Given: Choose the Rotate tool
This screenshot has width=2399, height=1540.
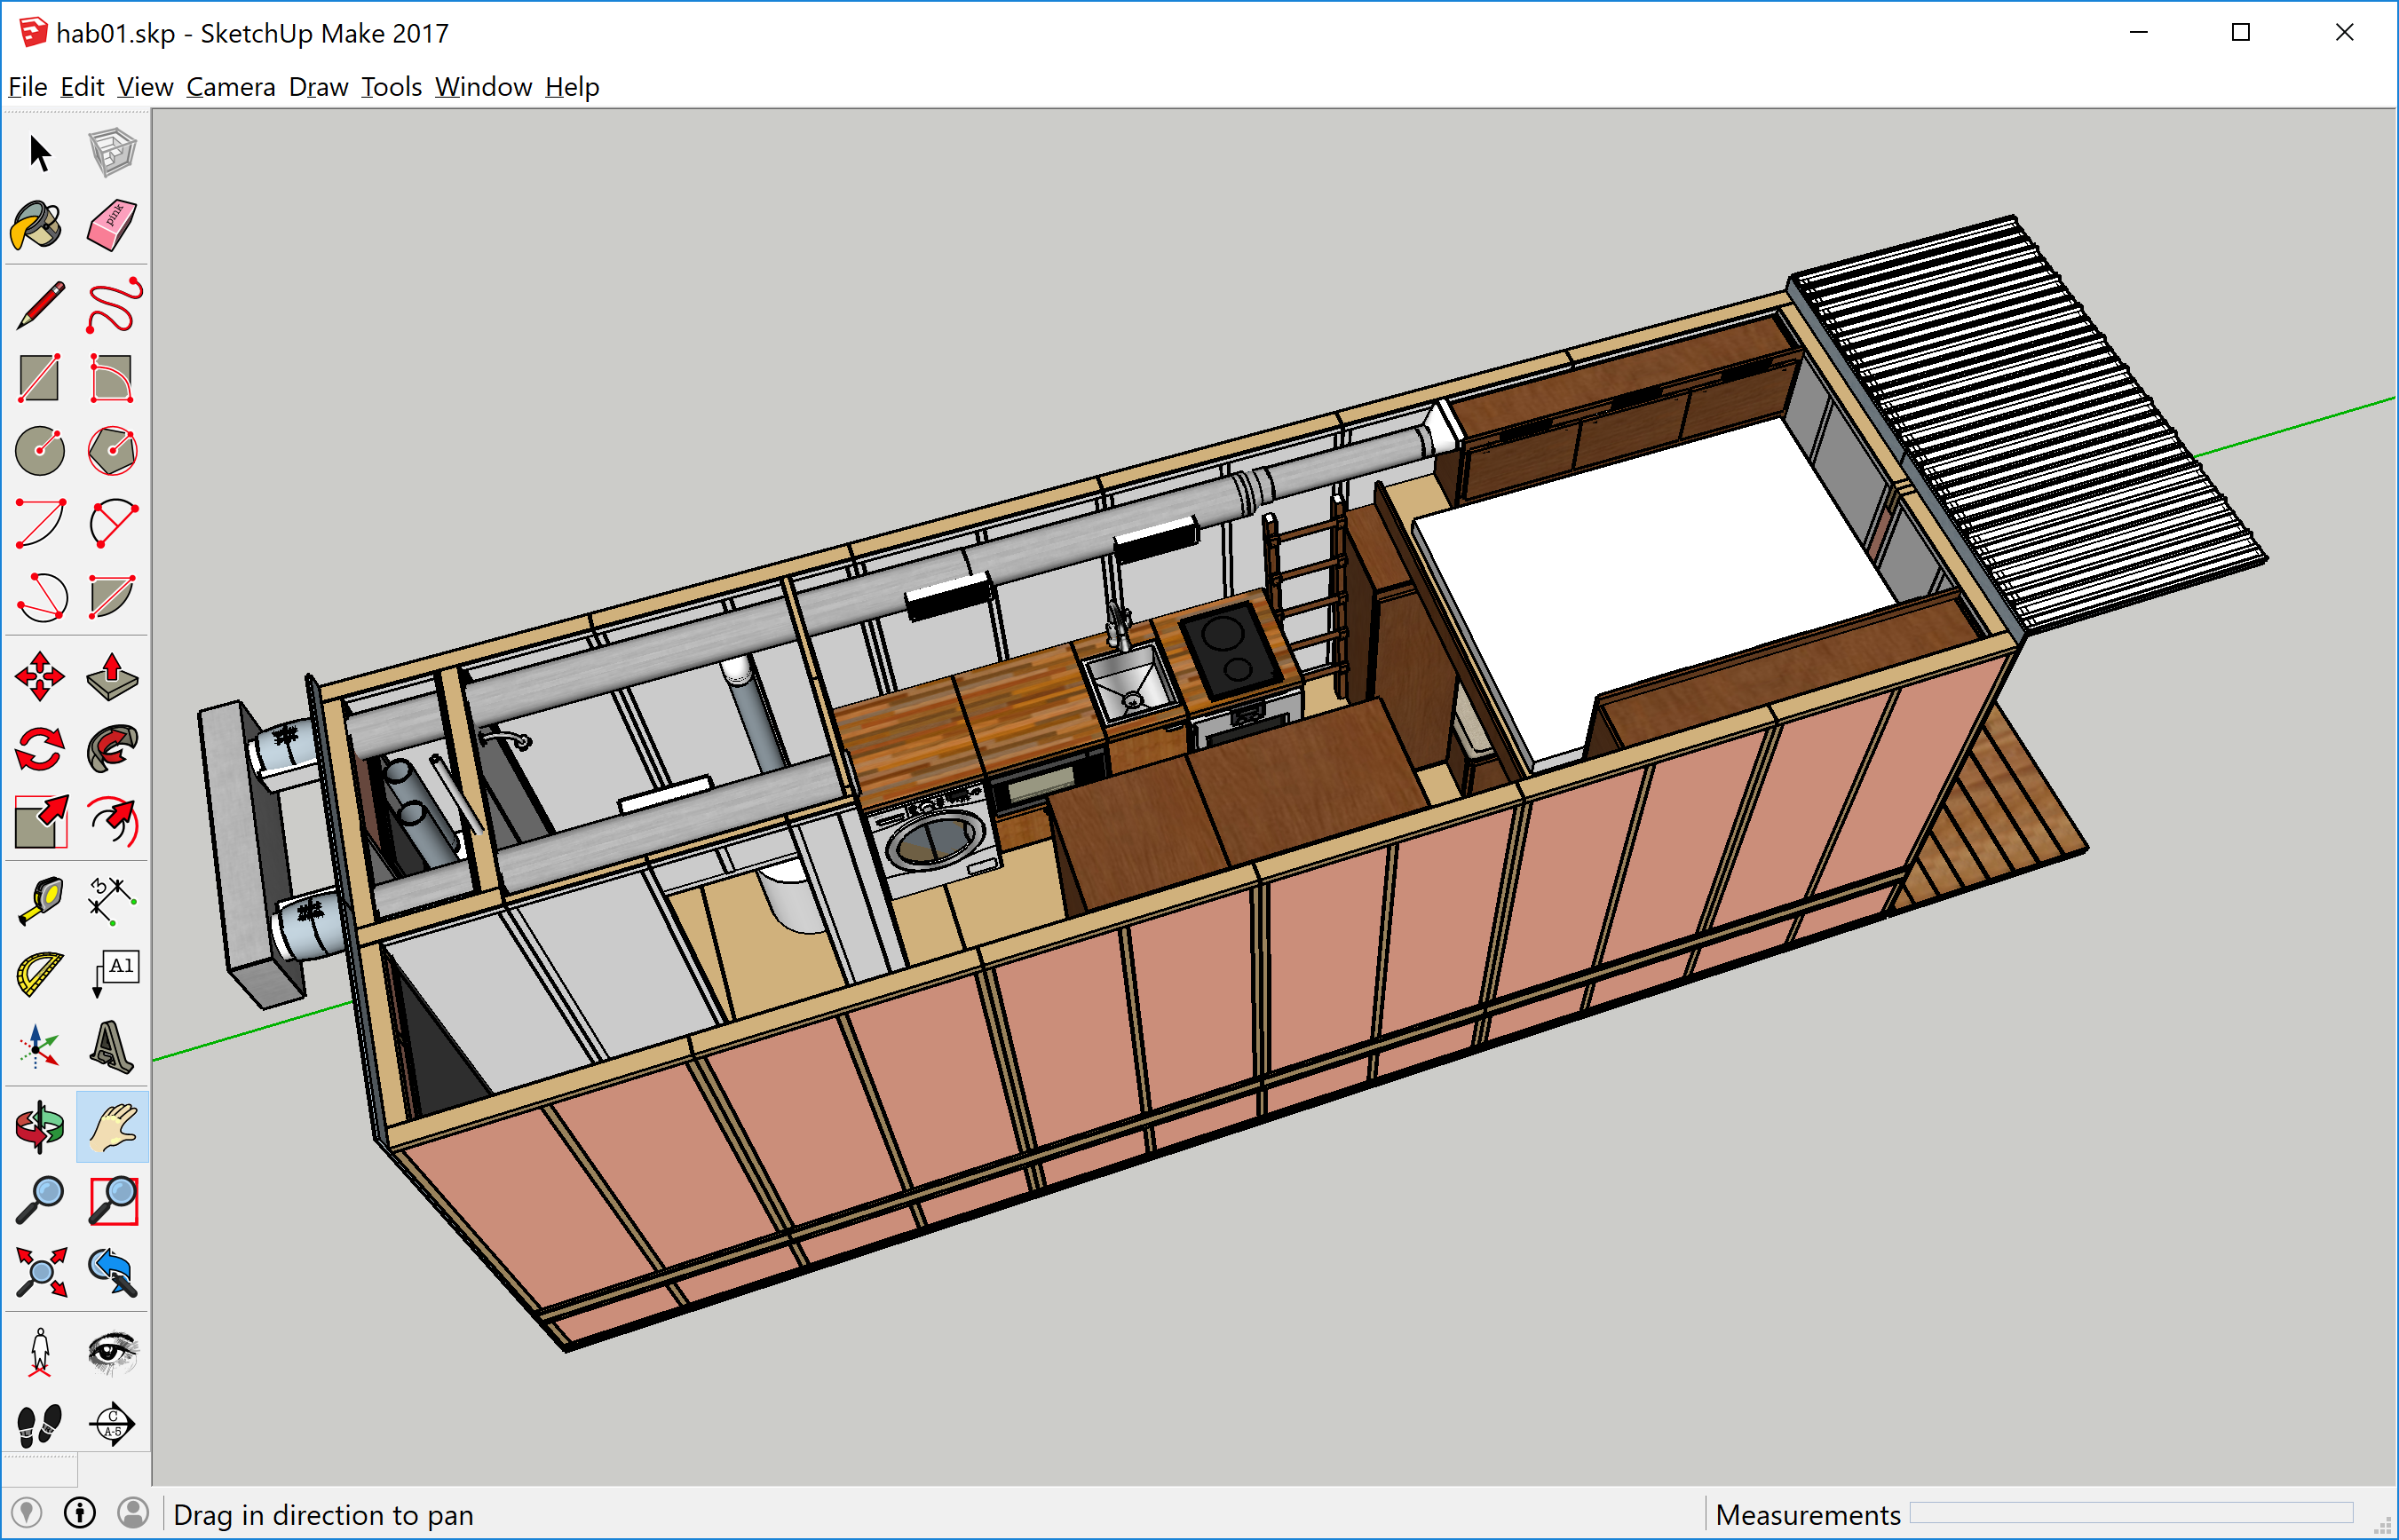Looking at the screenshot, I should tap(40, 749).
